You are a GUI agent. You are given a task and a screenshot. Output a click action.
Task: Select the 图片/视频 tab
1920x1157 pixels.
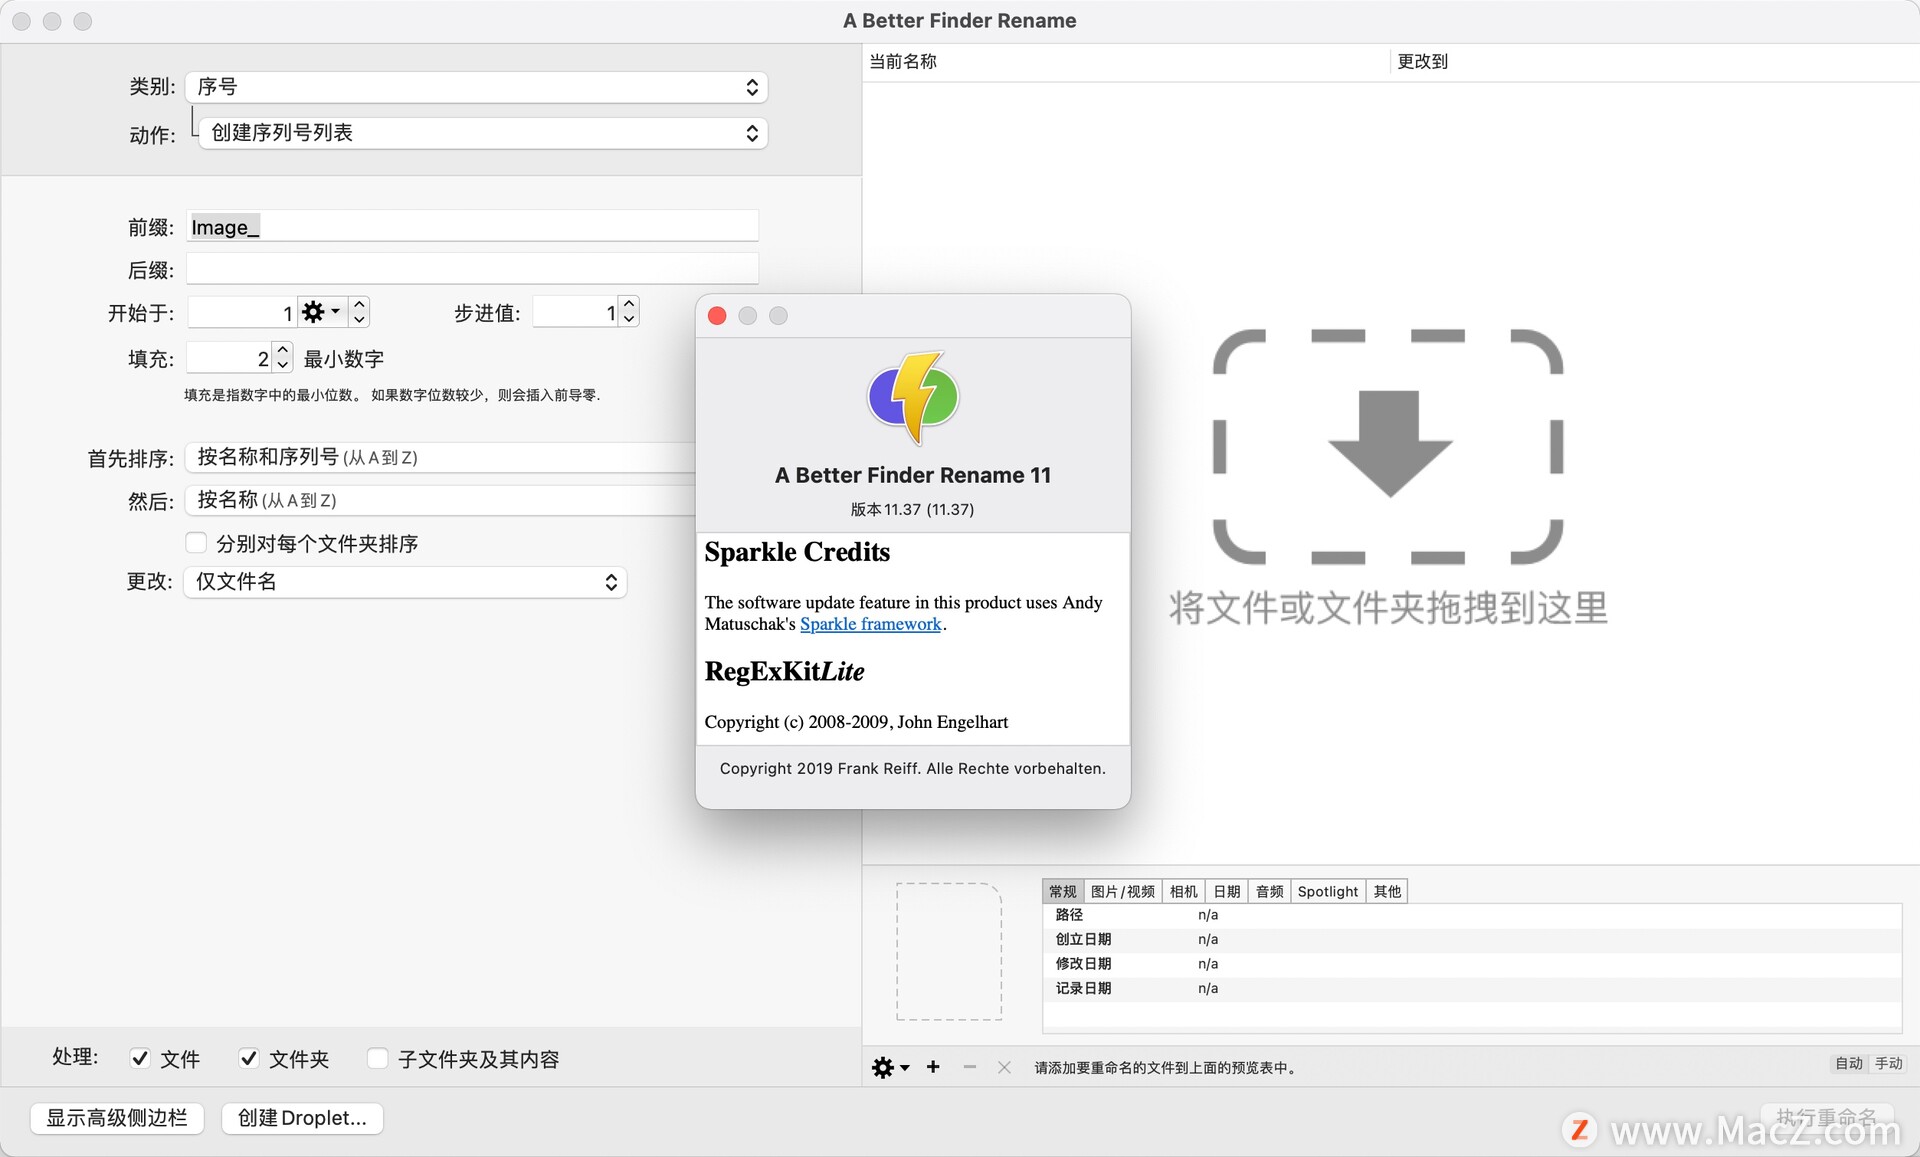pyautogui.click(x=1122, y=891)
